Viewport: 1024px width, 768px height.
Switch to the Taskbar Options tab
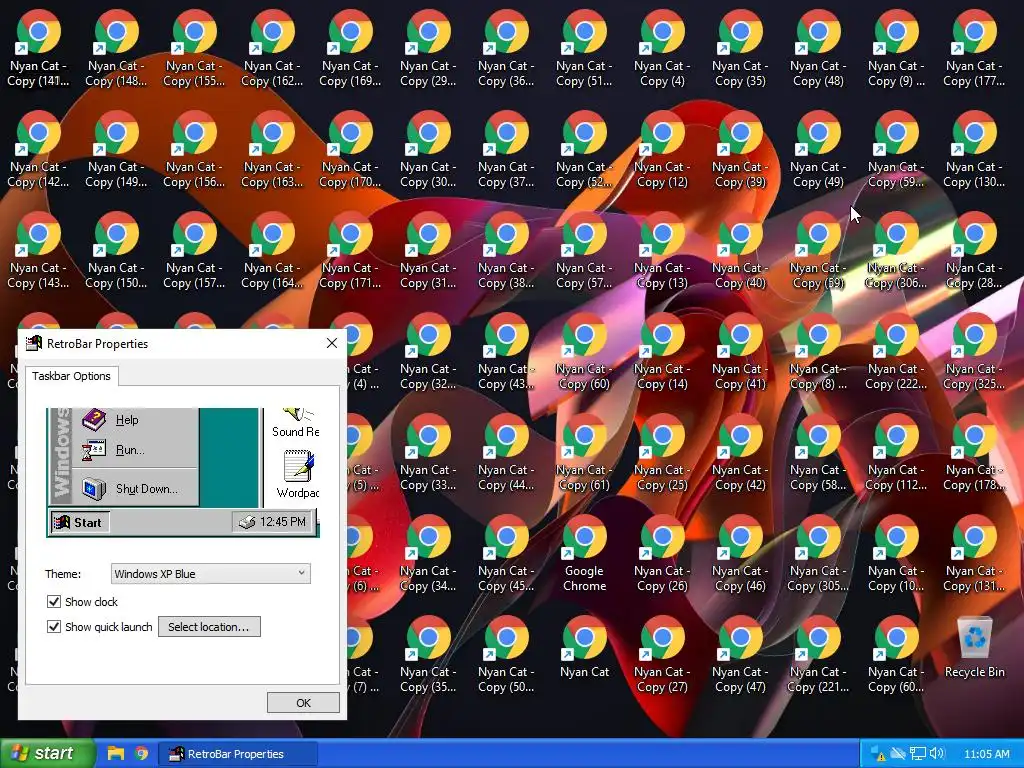coord(71,376)
